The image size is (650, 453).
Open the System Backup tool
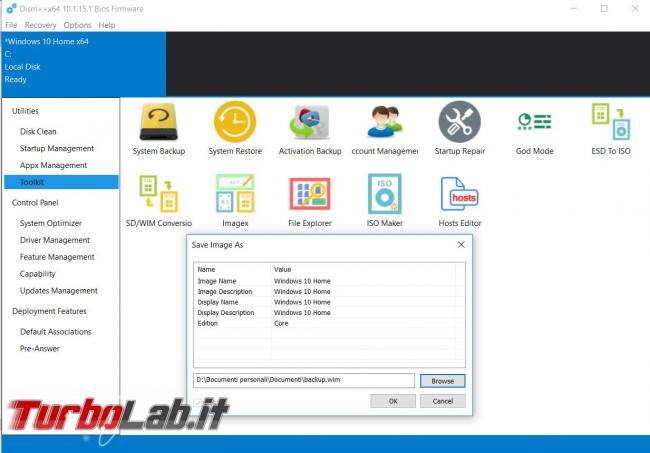coord(158,128)
